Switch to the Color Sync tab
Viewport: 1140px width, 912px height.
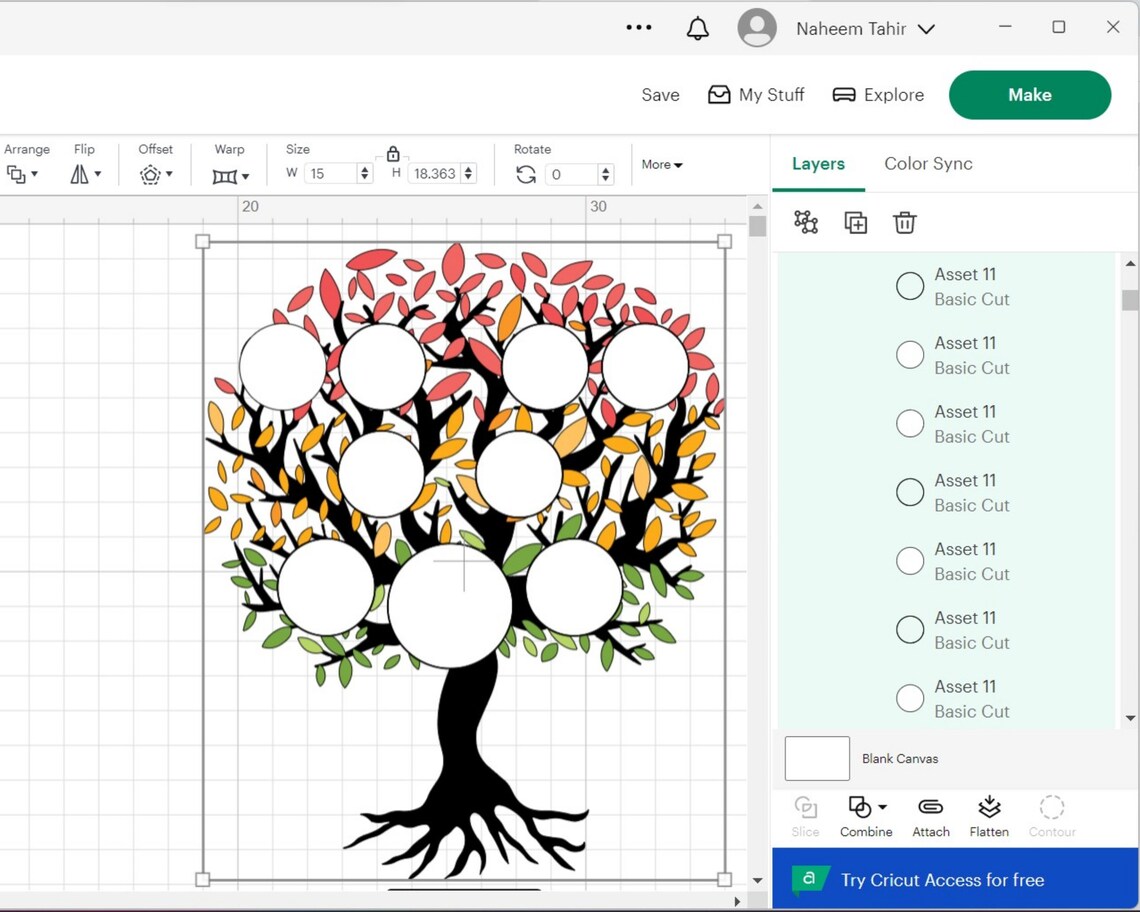point(928,163)
